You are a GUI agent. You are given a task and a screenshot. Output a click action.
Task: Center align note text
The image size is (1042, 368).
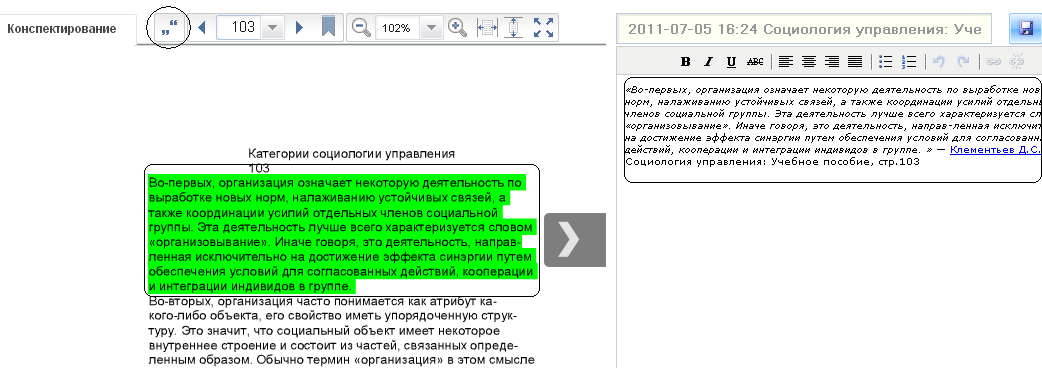809,62
